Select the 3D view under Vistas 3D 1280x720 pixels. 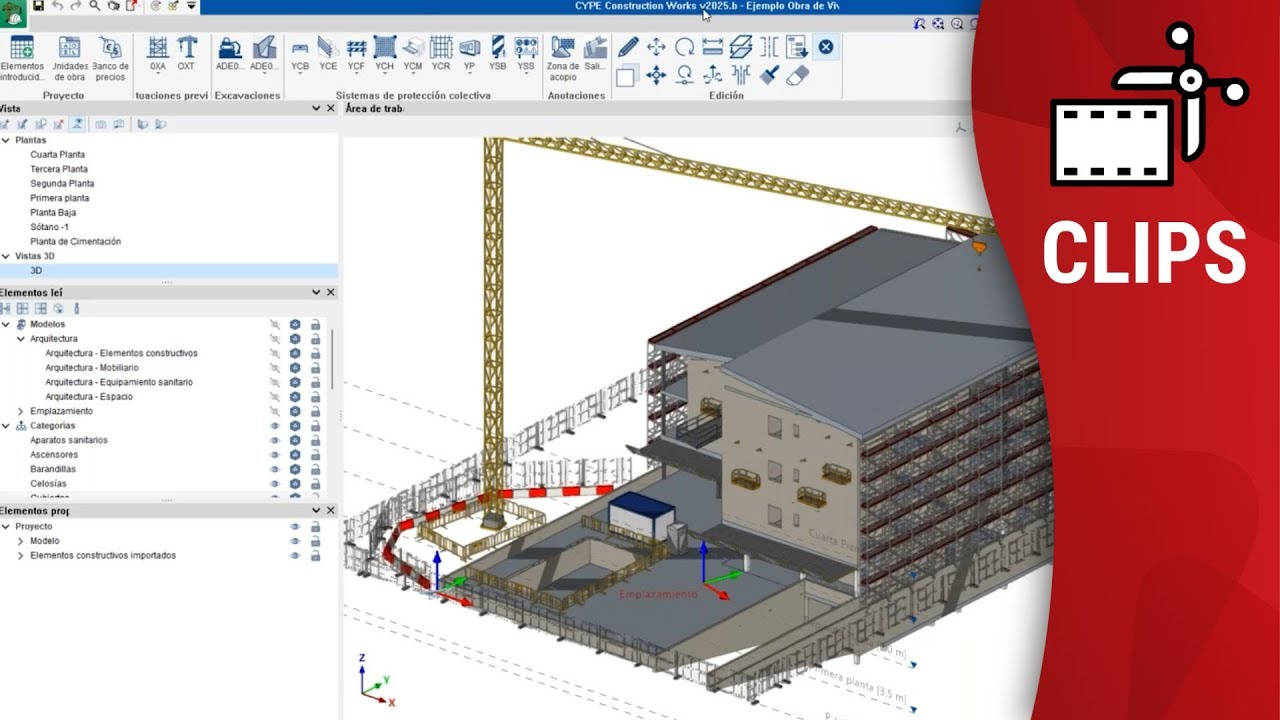click(x=35, y=270)
